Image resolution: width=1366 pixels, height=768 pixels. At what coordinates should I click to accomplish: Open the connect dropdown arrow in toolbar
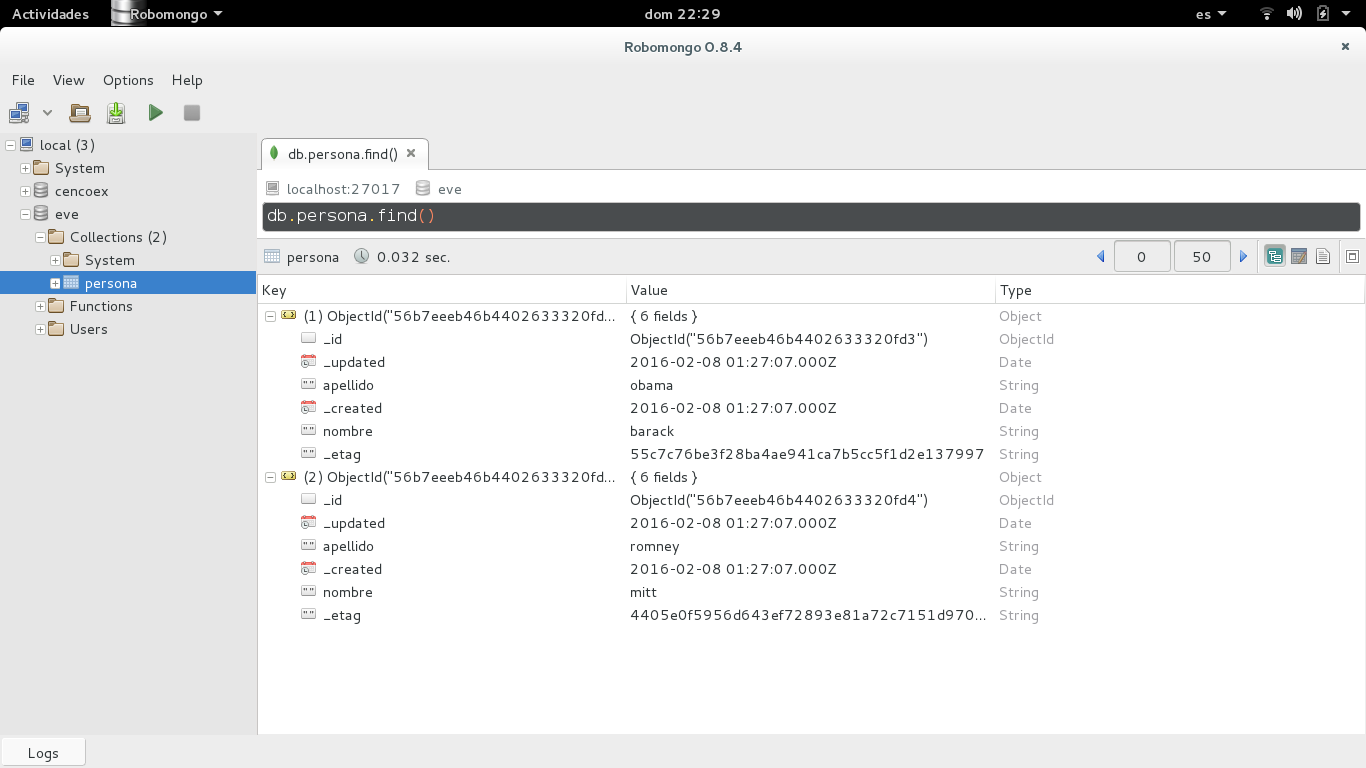point(47,113)
